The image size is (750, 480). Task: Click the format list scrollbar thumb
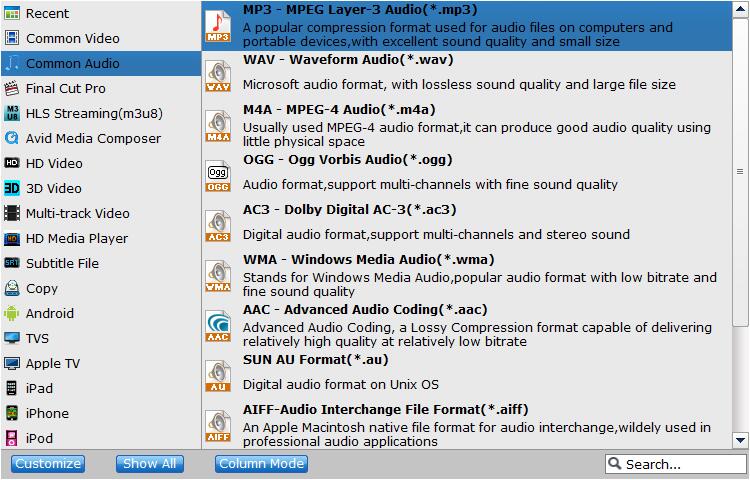point(740,172)
